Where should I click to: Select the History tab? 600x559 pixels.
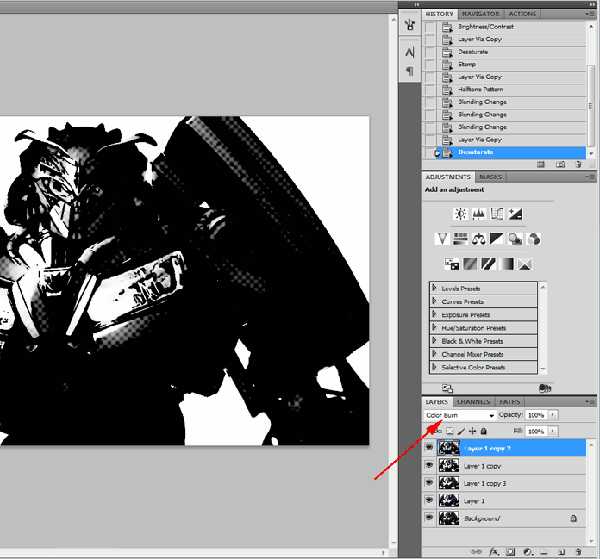coord(440,14)
